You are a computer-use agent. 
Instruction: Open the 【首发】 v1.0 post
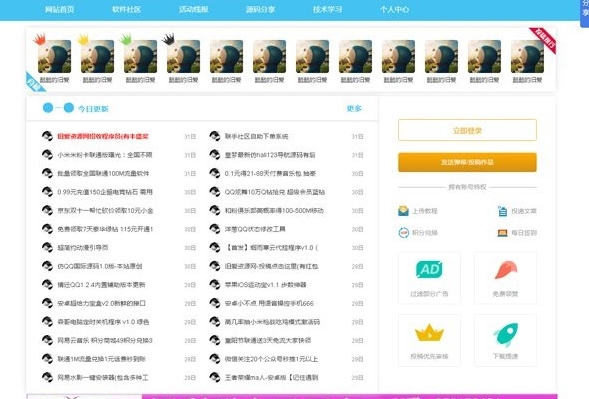pos(271,248)
